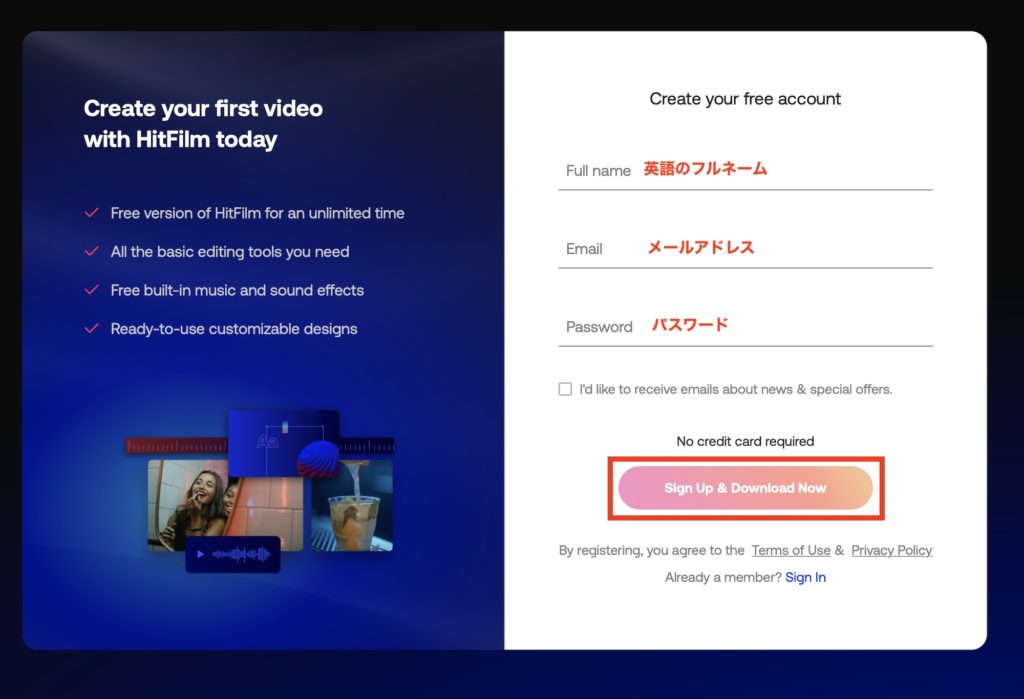Click checkmark beside Free built-in music
Image resolution: width=1024 pixels, height=699 pixels.
(91, 290)
